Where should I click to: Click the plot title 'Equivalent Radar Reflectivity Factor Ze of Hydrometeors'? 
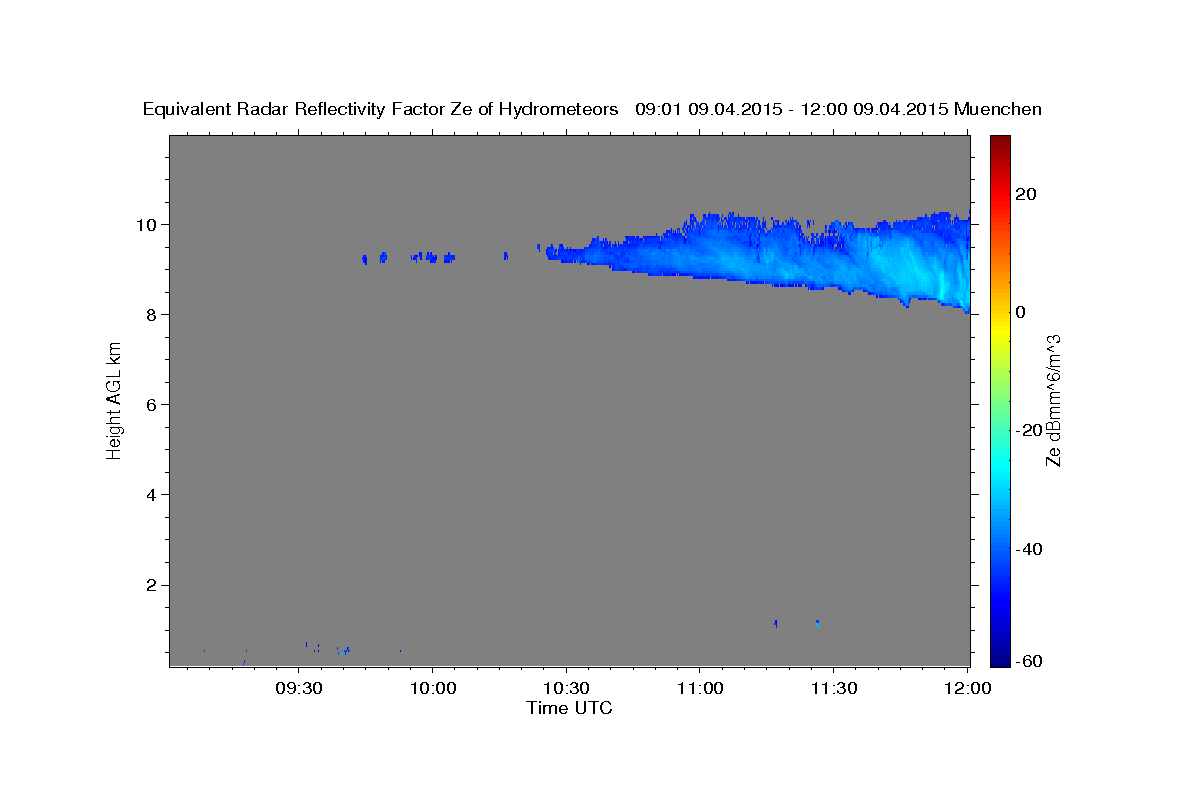pos(381,109)
